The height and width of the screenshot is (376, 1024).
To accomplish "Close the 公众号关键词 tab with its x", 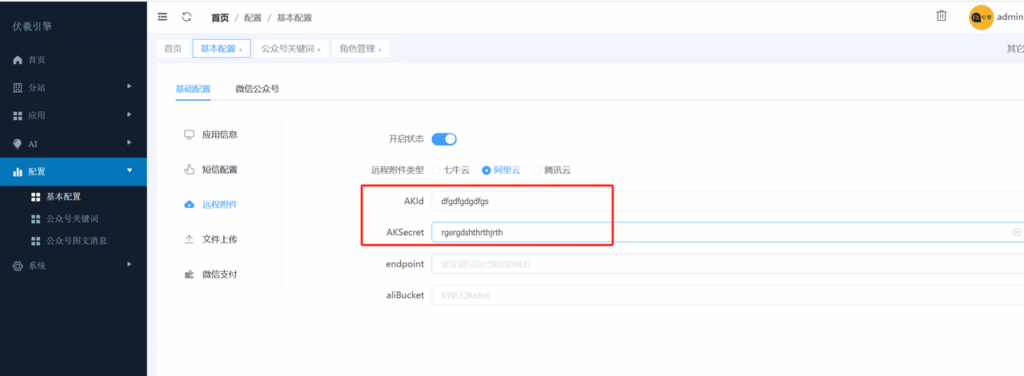I will [319, 50].
